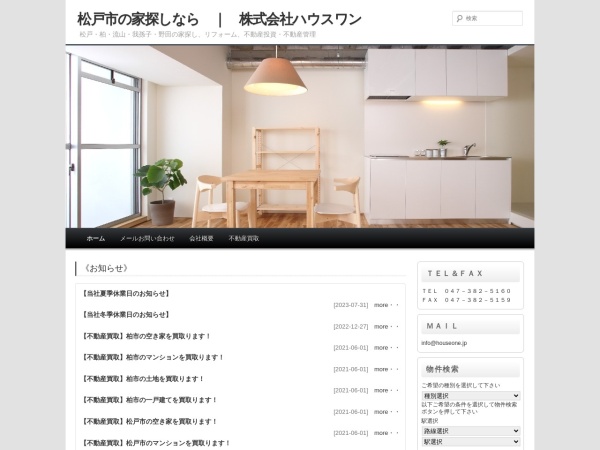Click the TEL 047-382-5160 text
Screen dimensions: 600x450
(x=466, y=291)
